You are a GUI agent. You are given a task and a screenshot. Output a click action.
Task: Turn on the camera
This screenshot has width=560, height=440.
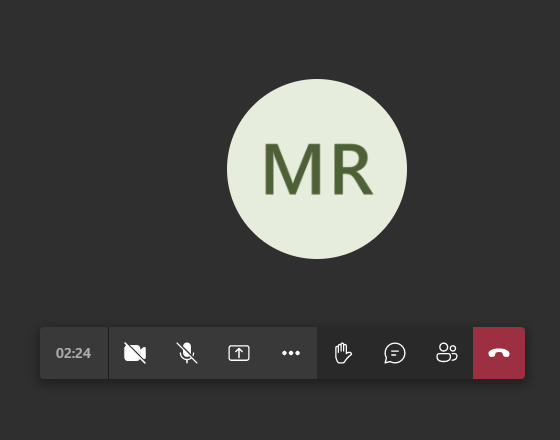tap(135, 353)
